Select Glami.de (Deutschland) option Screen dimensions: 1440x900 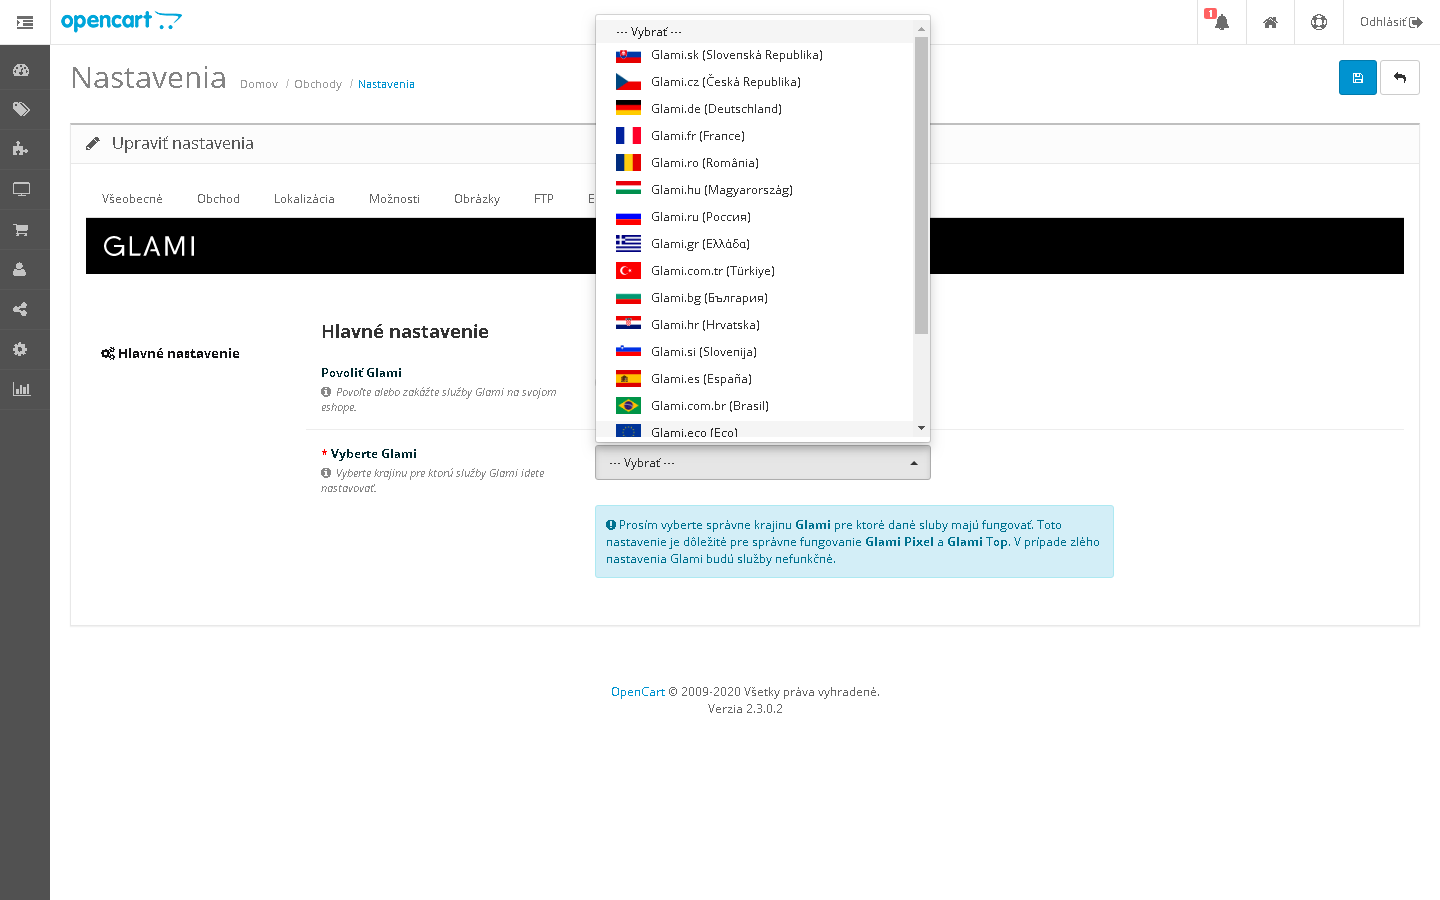(x=755, y=109)
